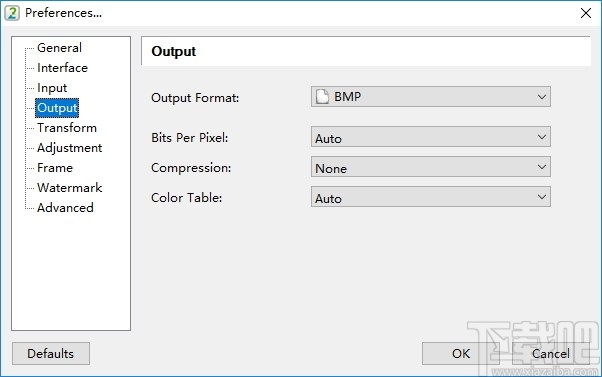Reset settings with the Defaults button
Image resolution: width=602 pixels, height=377 pixels.
(51, 354)
